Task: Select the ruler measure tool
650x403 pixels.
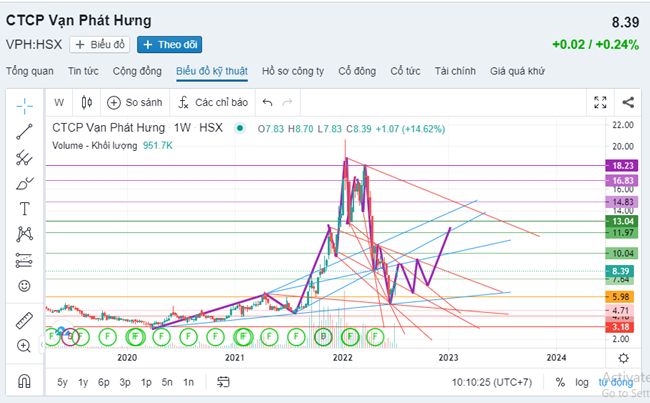Action: click(x=24, y=320)
